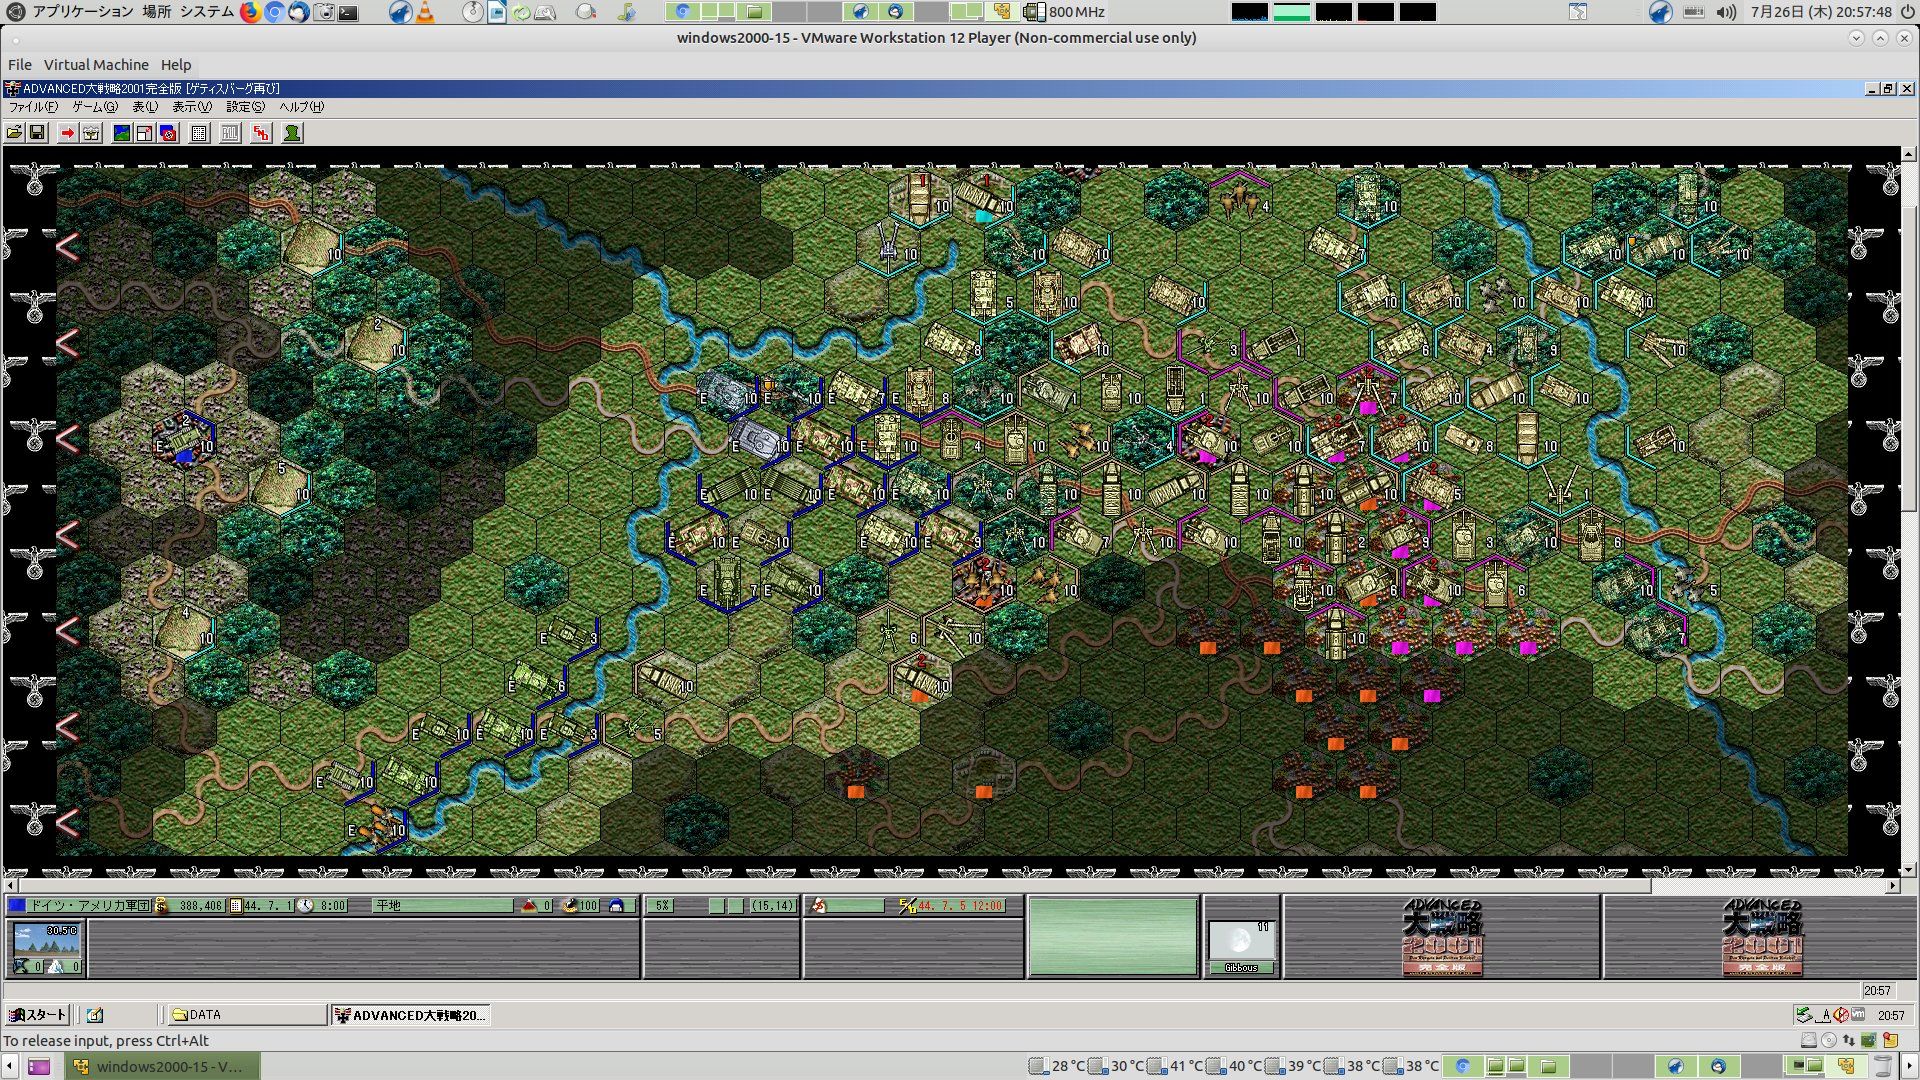Viewport: 1920px width, 1080px height.
Task: Click the 388,406 funds value in status bar
Action: coord(199,906)
